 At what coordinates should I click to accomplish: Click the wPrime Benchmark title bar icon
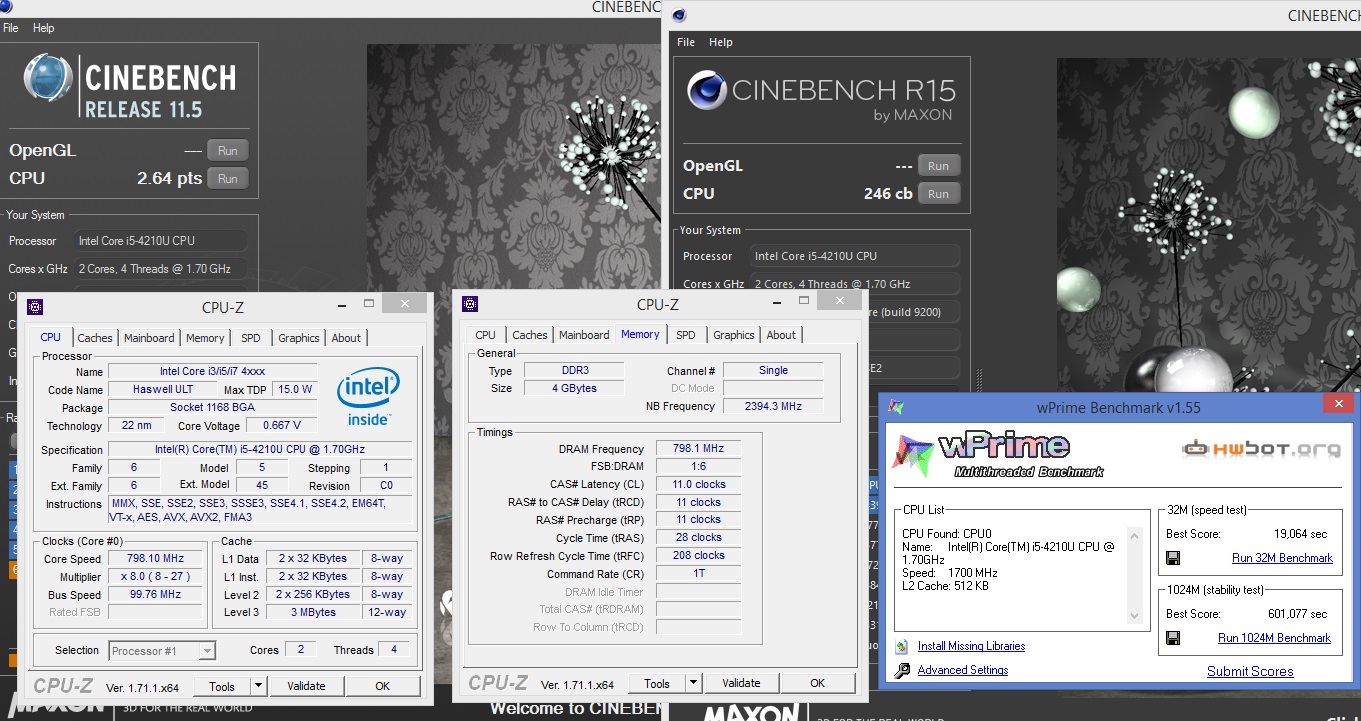pos(897,407)
